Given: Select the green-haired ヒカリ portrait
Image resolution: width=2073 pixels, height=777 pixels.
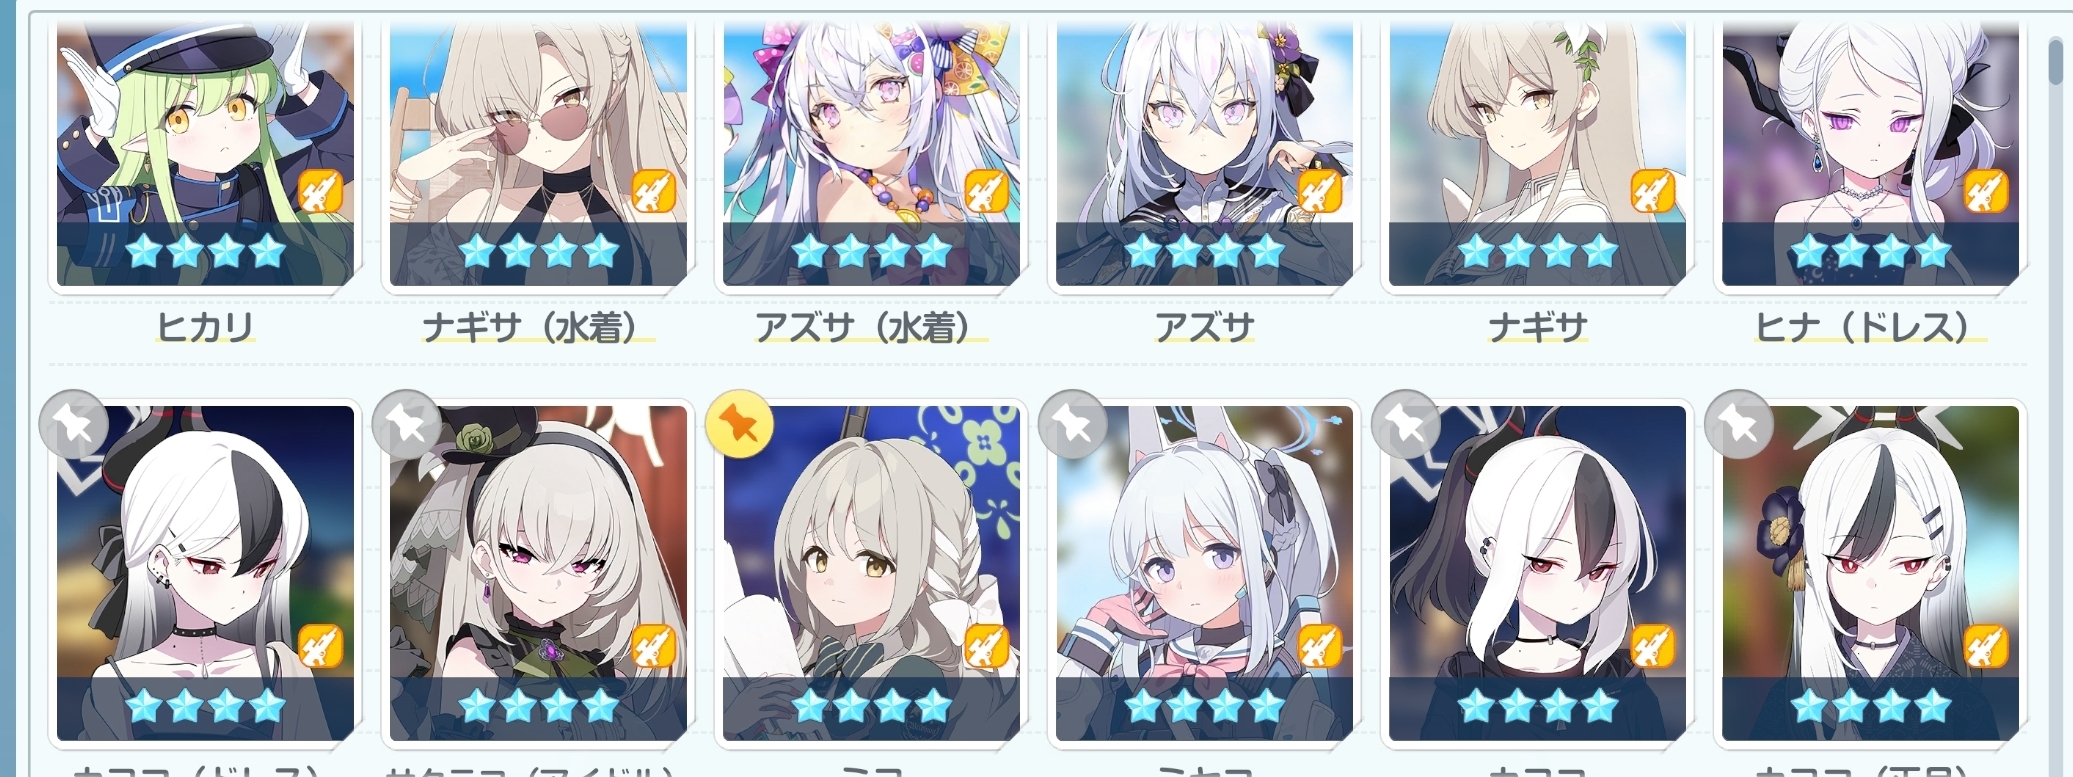Looking at the screenshot, I should click(x=205, y=155).
